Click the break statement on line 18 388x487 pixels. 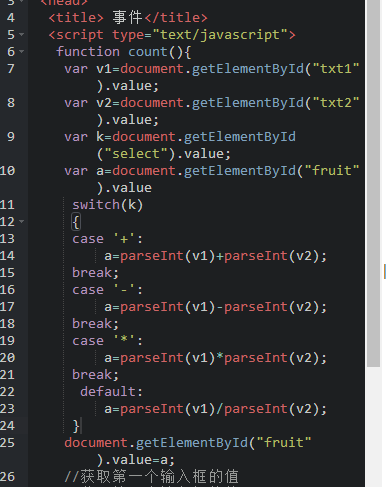coord(95,324)
